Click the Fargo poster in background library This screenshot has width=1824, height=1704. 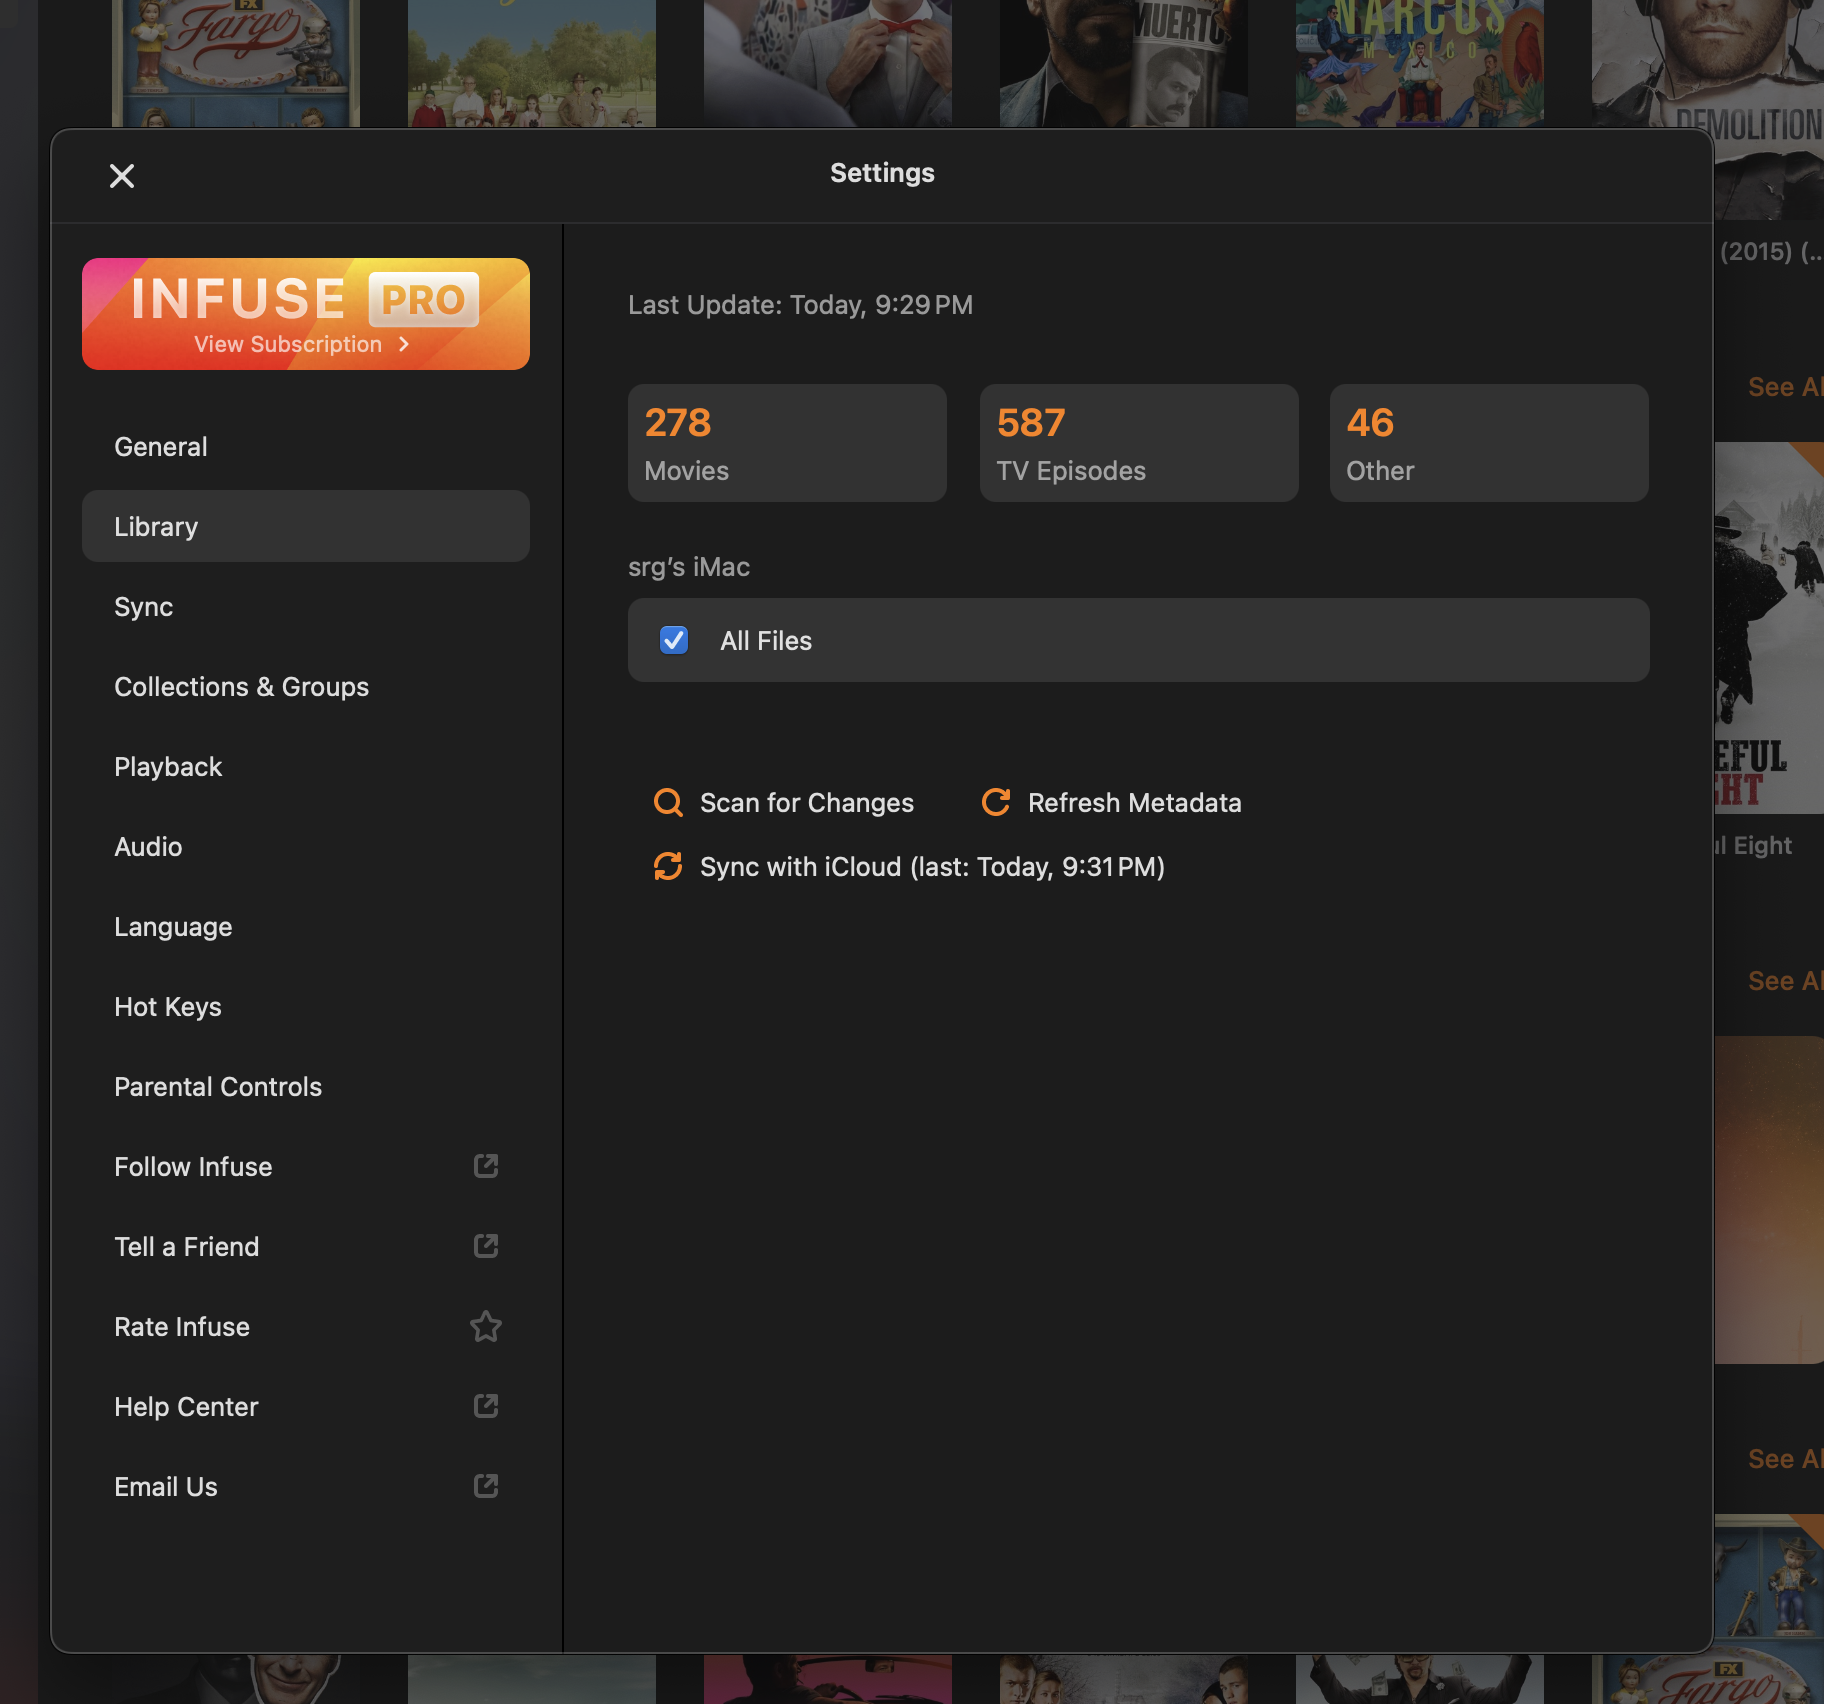click(x=236, y=63)
